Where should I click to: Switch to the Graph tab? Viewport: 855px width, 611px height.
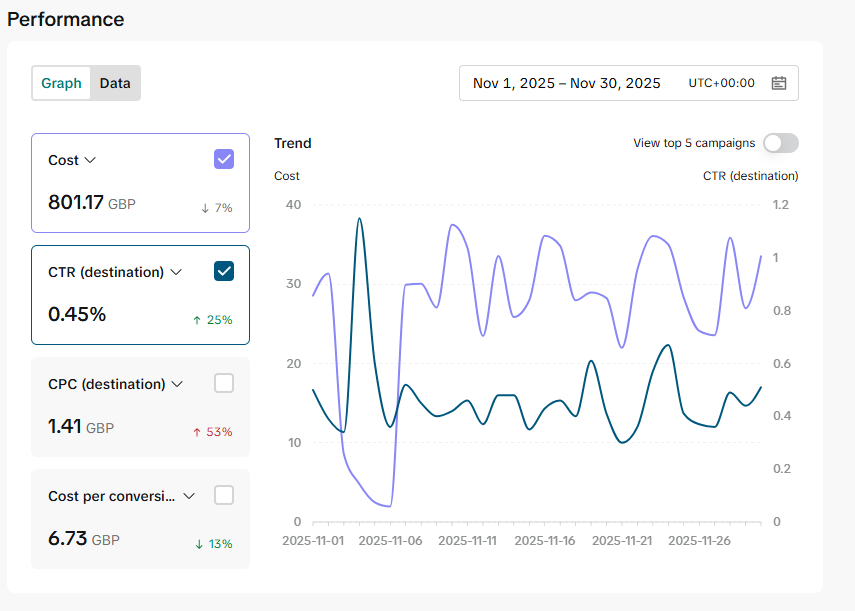click(x=61, y=83)
